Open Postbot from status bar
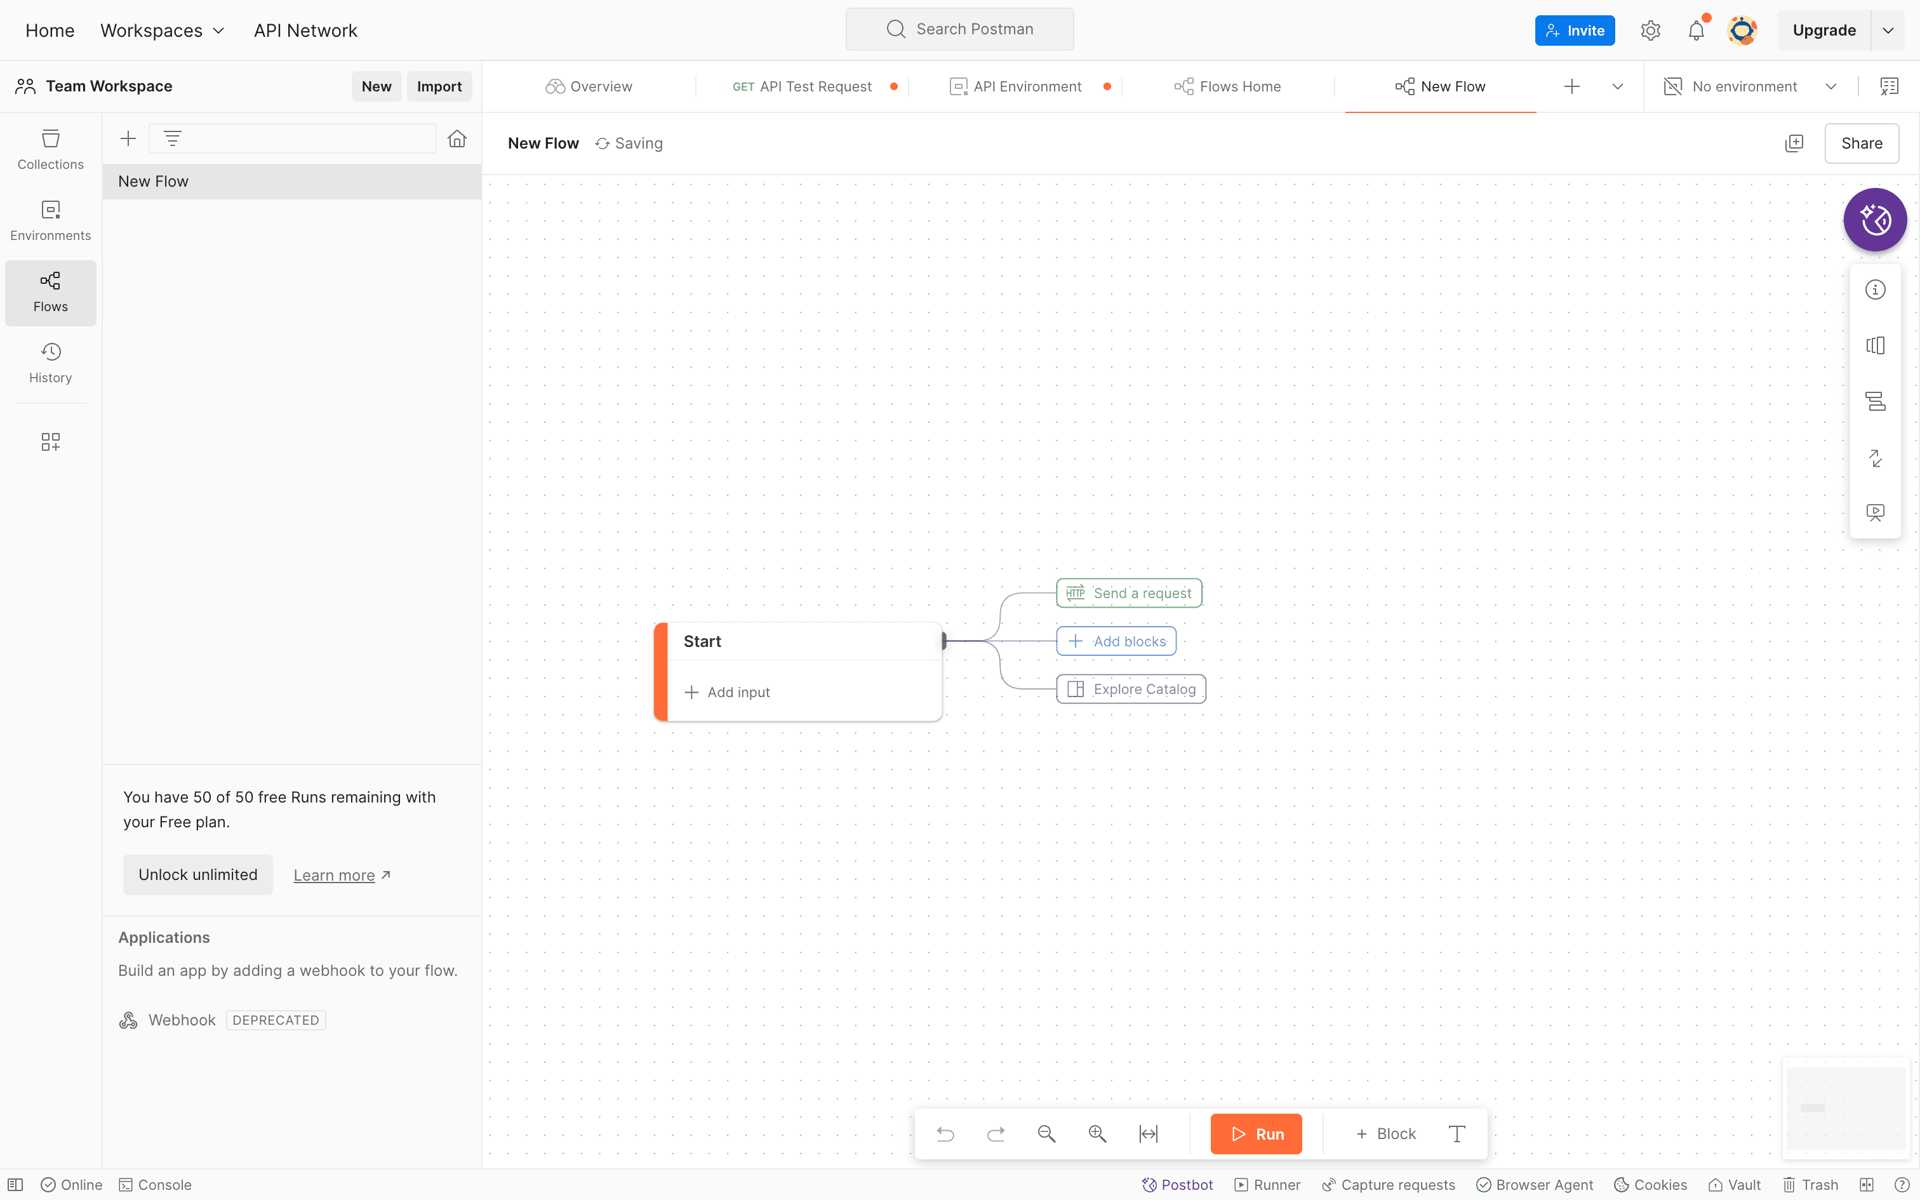Screen dimensions: 1920x1200 [1177, 1185]
